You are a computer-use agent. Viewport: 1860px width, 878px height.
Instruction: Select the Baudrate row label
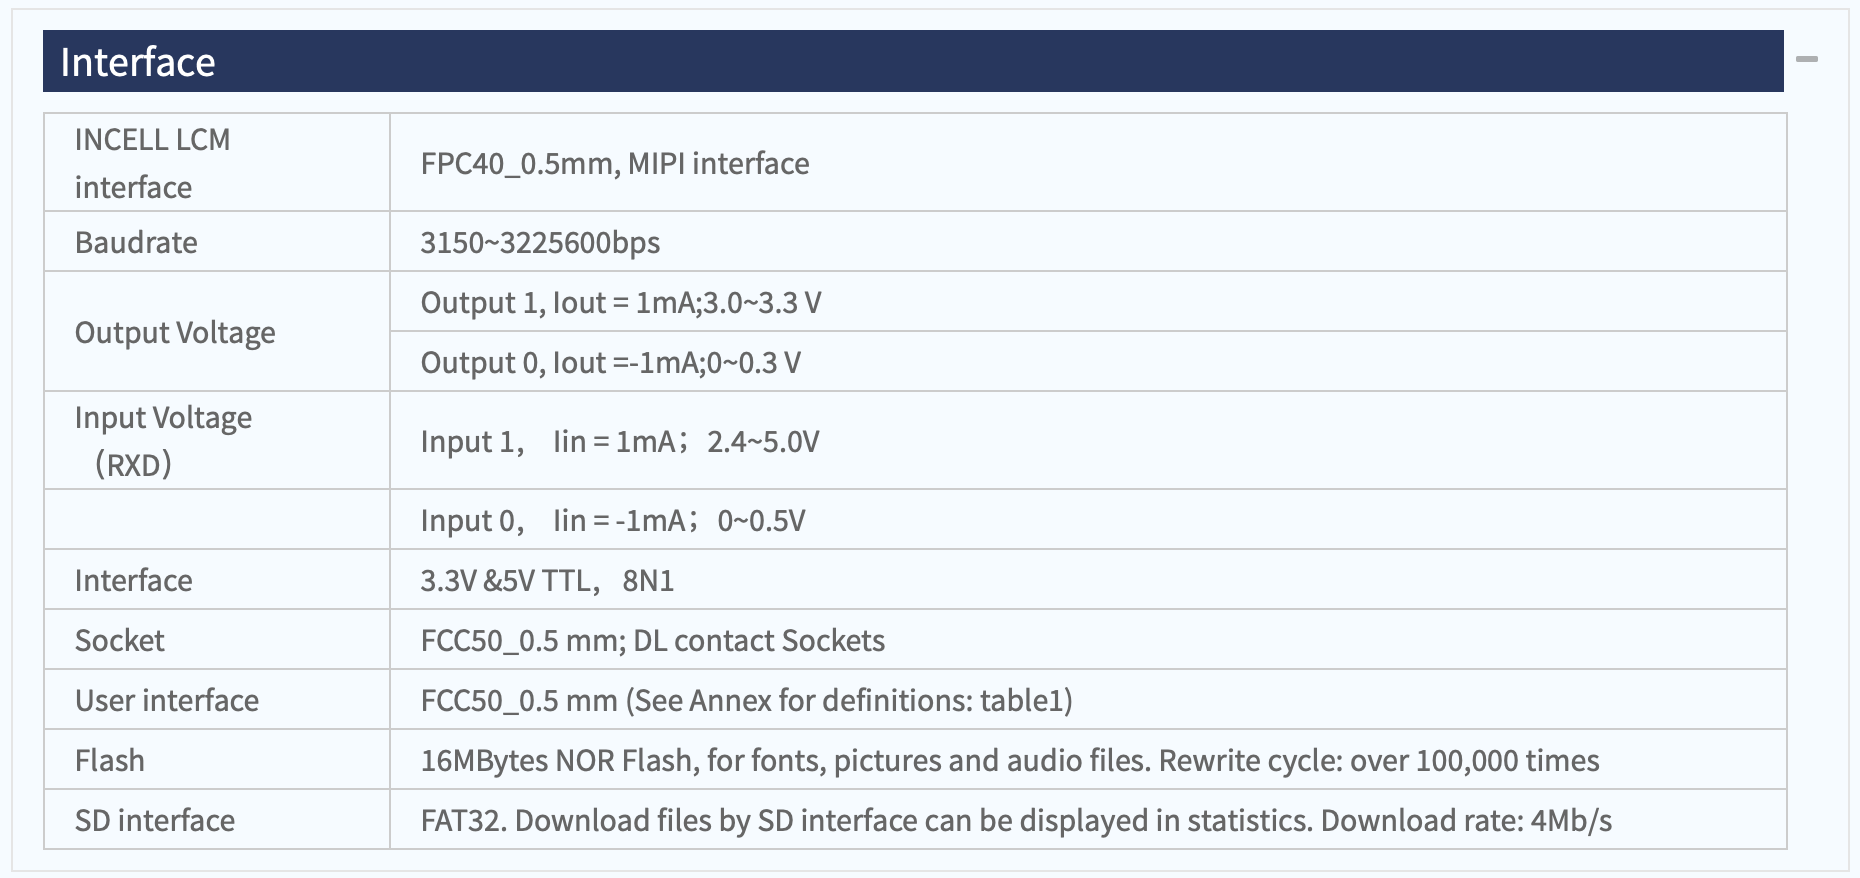click(x=136, y=242)
